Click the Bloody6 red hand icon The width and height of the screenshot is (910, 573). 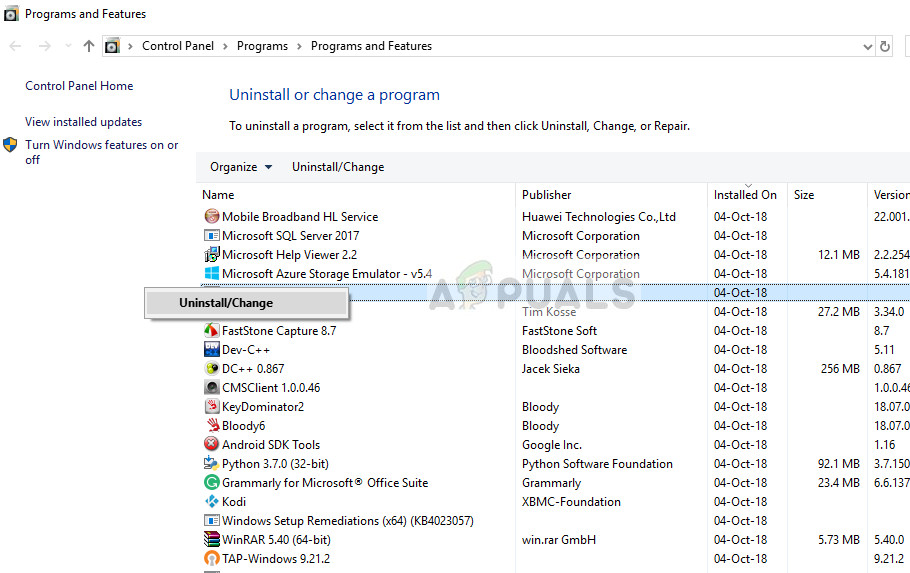(x=213, y=426)
